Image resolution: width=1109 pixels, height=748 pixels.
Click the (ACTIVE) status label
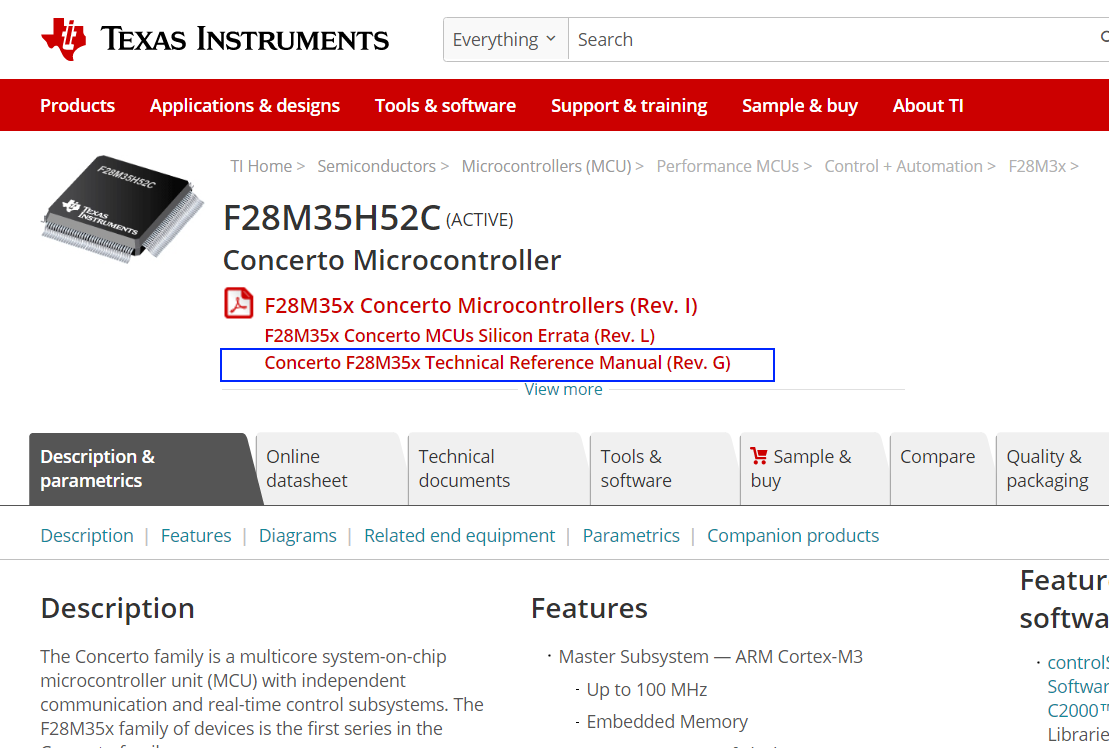(x=480, y=220)
